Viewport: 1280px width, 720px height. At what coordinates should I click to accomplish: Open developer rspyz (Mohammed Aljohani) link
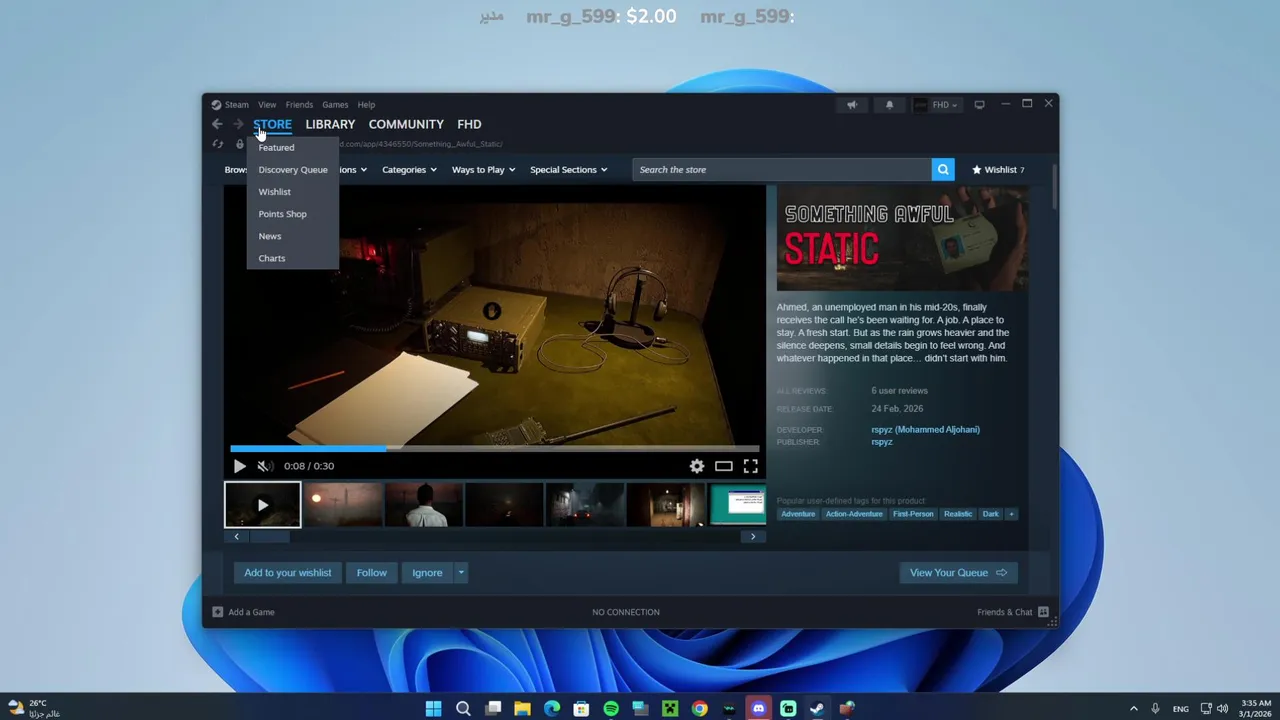(x=925, y=430)
